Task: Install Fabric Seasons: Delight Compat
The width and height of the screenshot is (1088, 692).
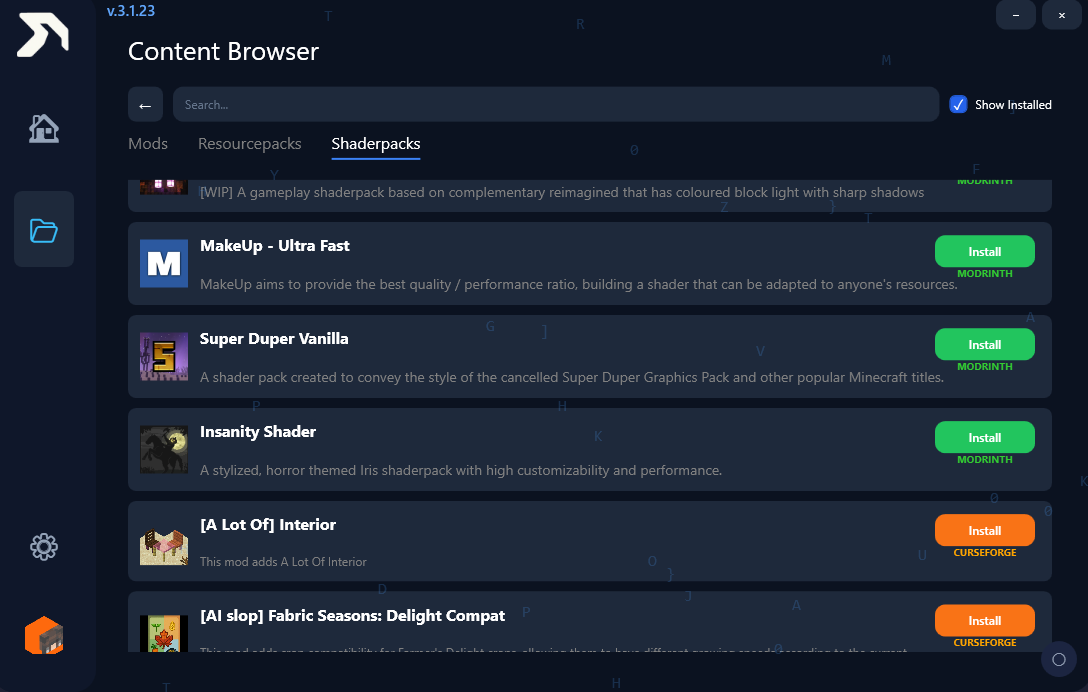Action: [x=985, y=621]
